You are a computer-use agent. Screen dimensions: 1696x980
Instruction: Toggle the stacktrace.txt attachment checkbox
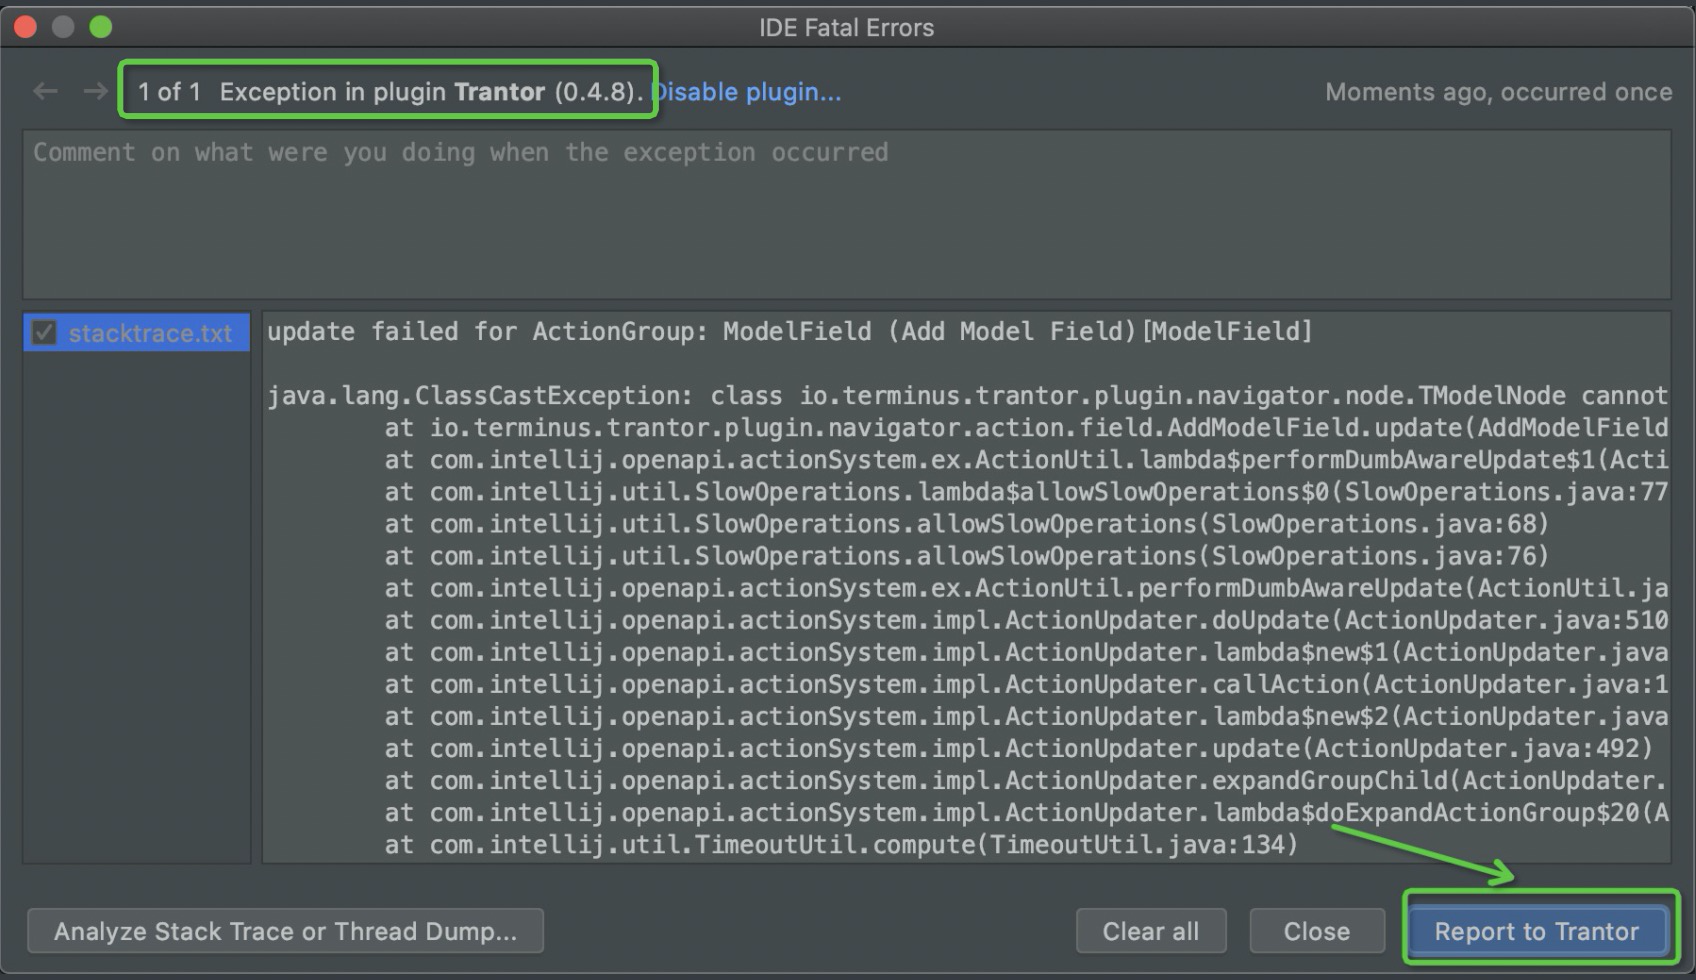tap(44, 333)
